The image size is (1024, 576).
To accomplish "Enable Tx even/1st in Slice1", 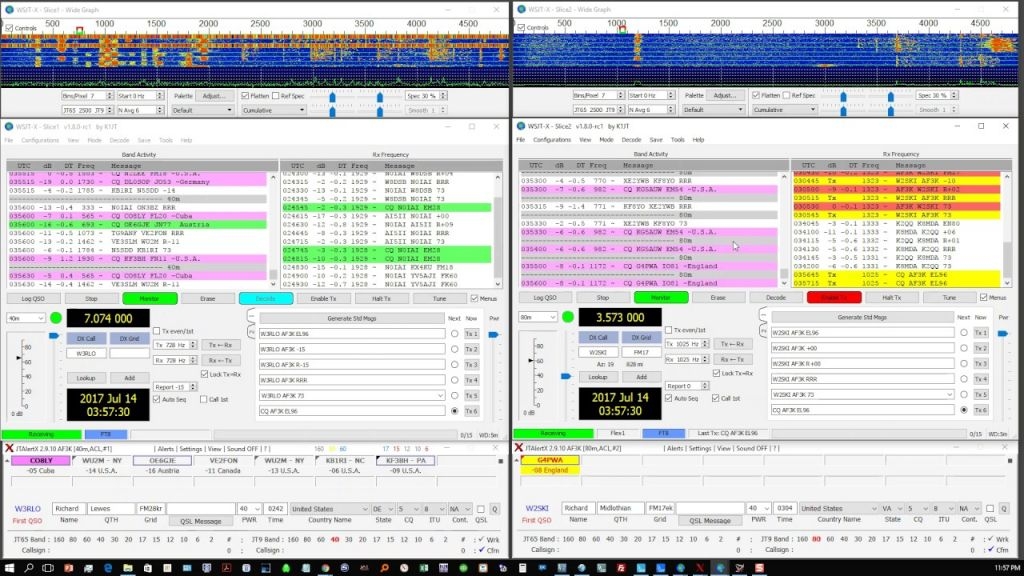I will 157,331.
